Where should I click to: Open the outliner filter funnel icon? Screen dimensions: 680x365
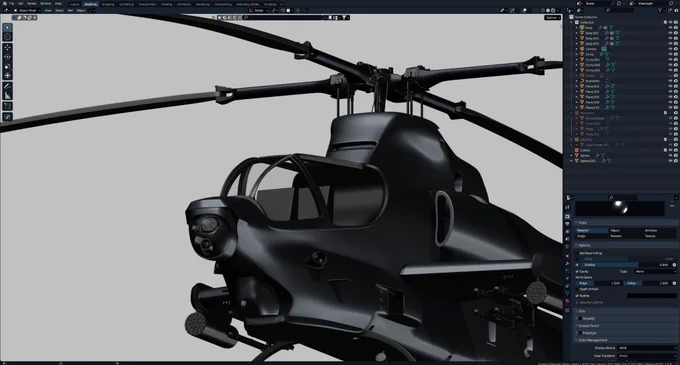pos(660,10)
